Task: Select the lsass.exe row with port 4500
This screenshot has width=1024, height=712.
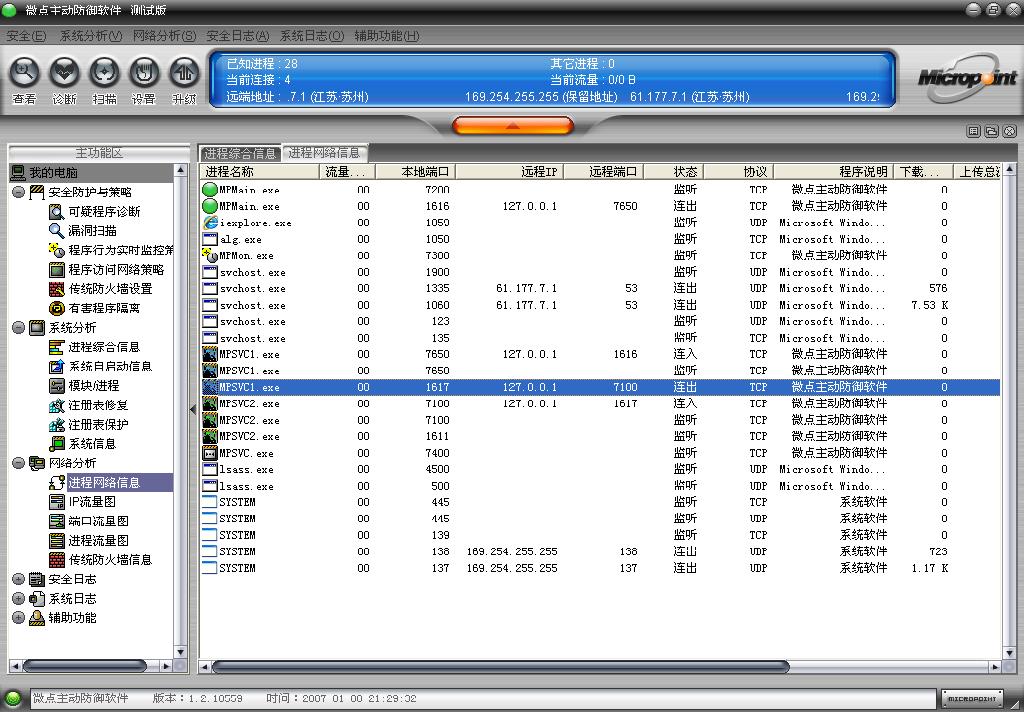Action: (600, 470)
